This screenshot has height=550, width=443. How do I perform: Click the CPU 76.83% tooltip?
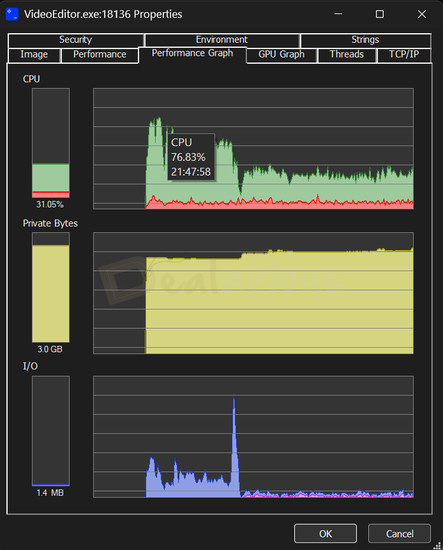click(191, 157)
